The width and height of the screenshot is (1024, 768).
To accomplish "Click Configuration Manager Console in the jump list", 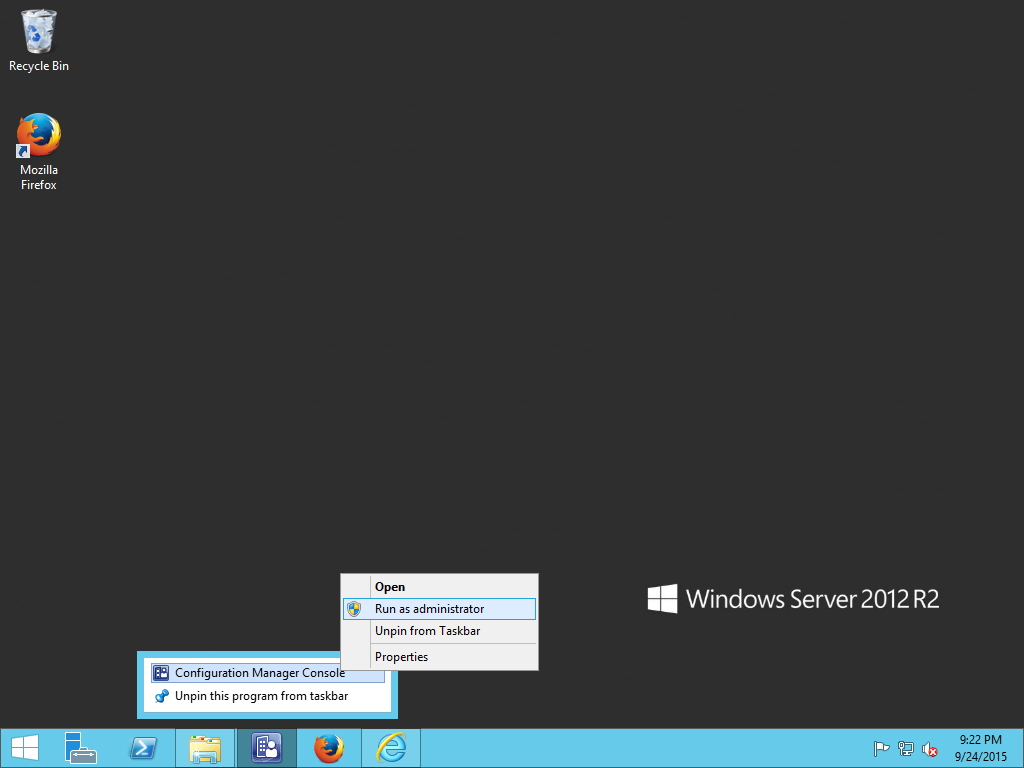I will coord(268,673).
